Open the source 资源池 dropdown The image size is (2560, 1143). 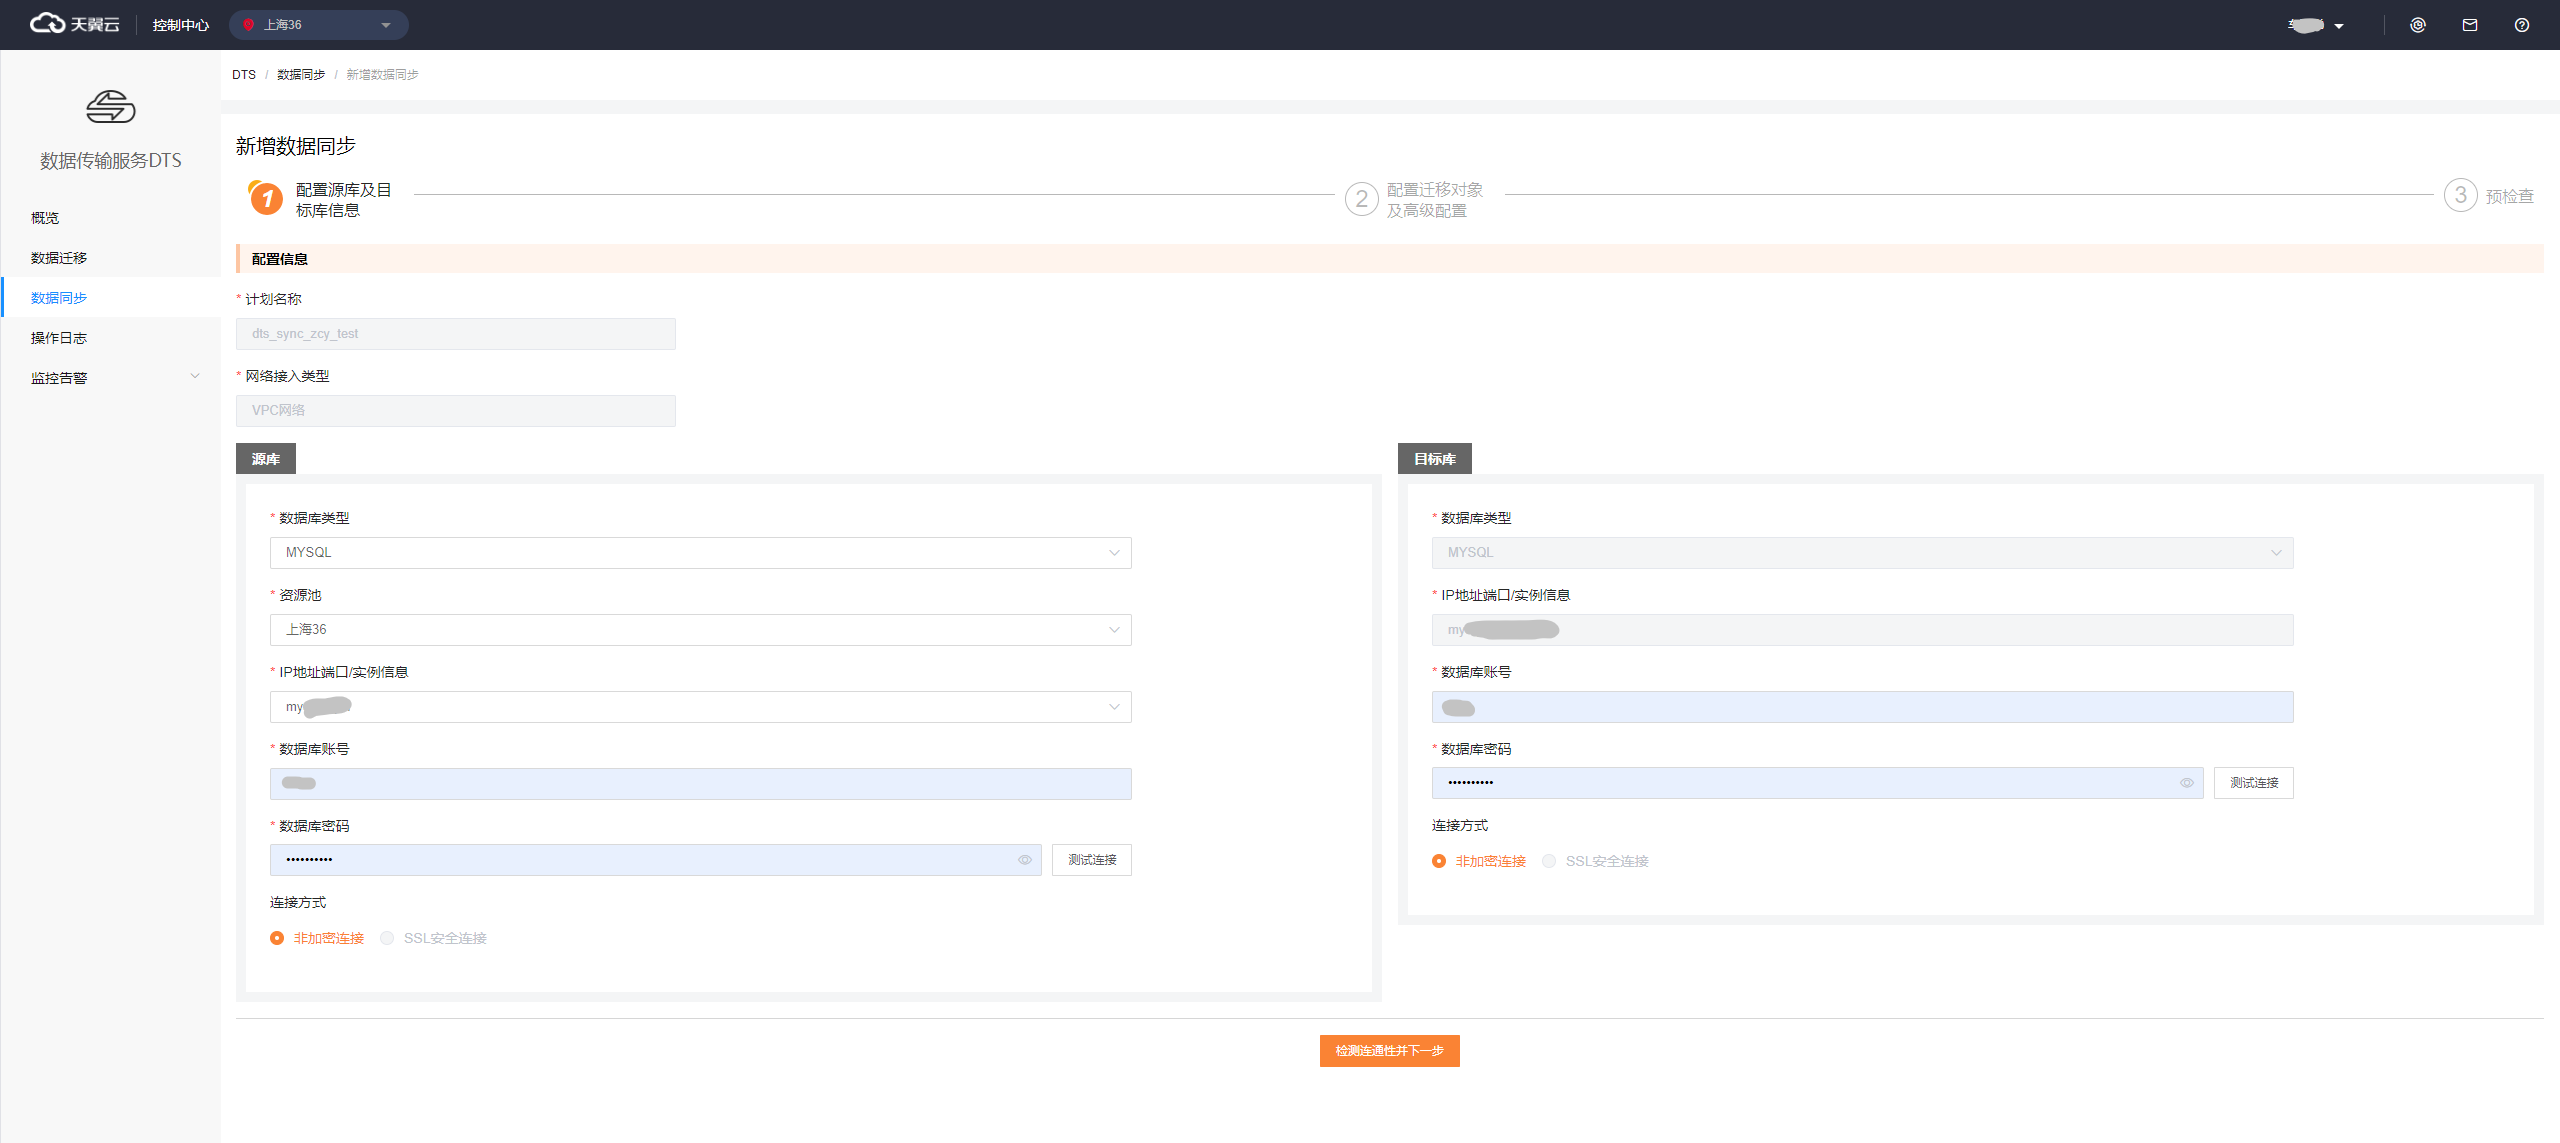(700, 630)
